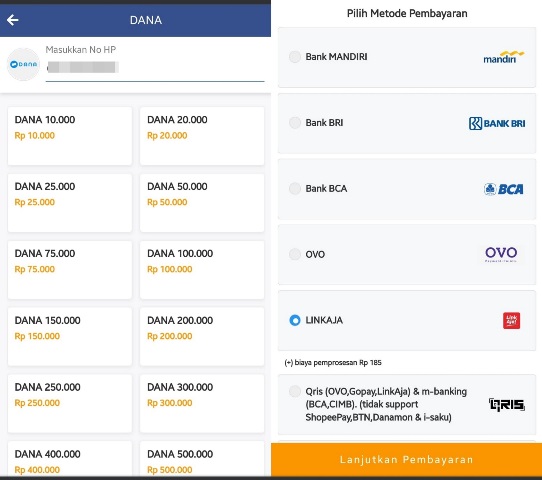The width and height of the screenshot is (542, 480).
Task: Click the QRIS logo
Action: [x=507, y=404]
